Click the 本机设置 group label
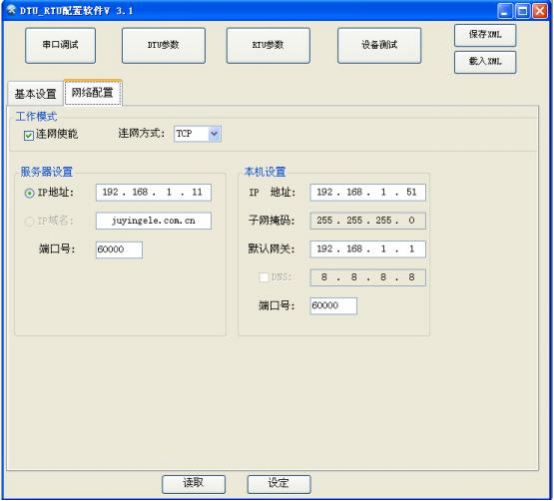Image resolution: width=554 pixels, height=501 pixels. (265, 172)
